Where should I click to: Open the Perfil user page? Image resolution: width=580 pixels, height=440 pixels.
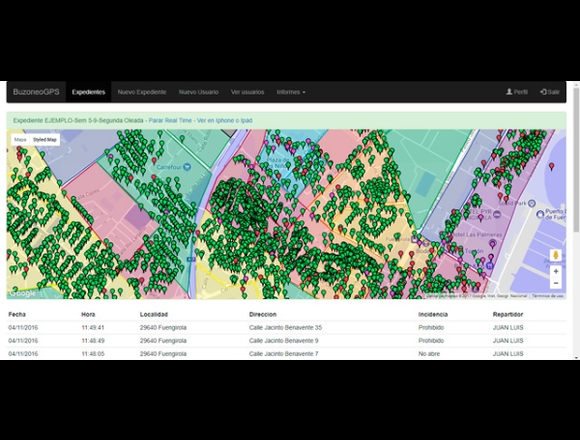pos(517,92)
